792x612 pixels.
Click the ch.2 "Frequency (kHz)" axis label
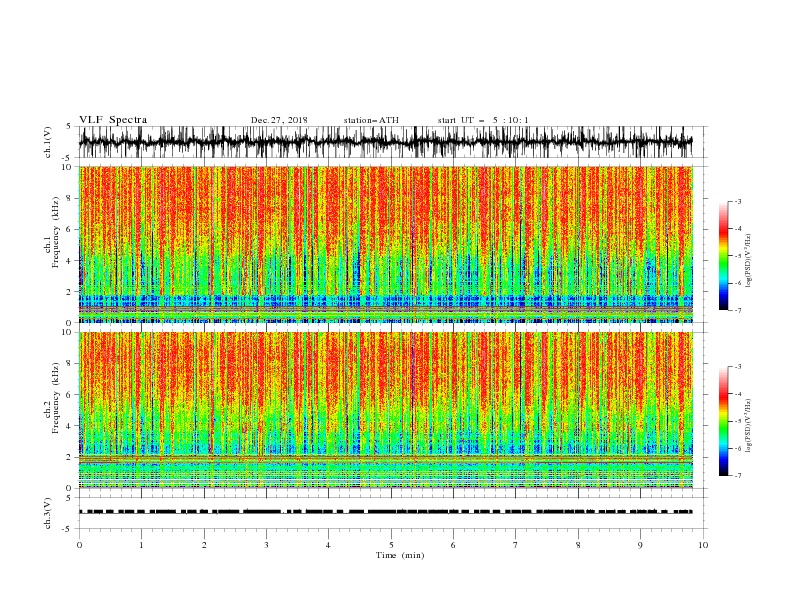(56, 398)
